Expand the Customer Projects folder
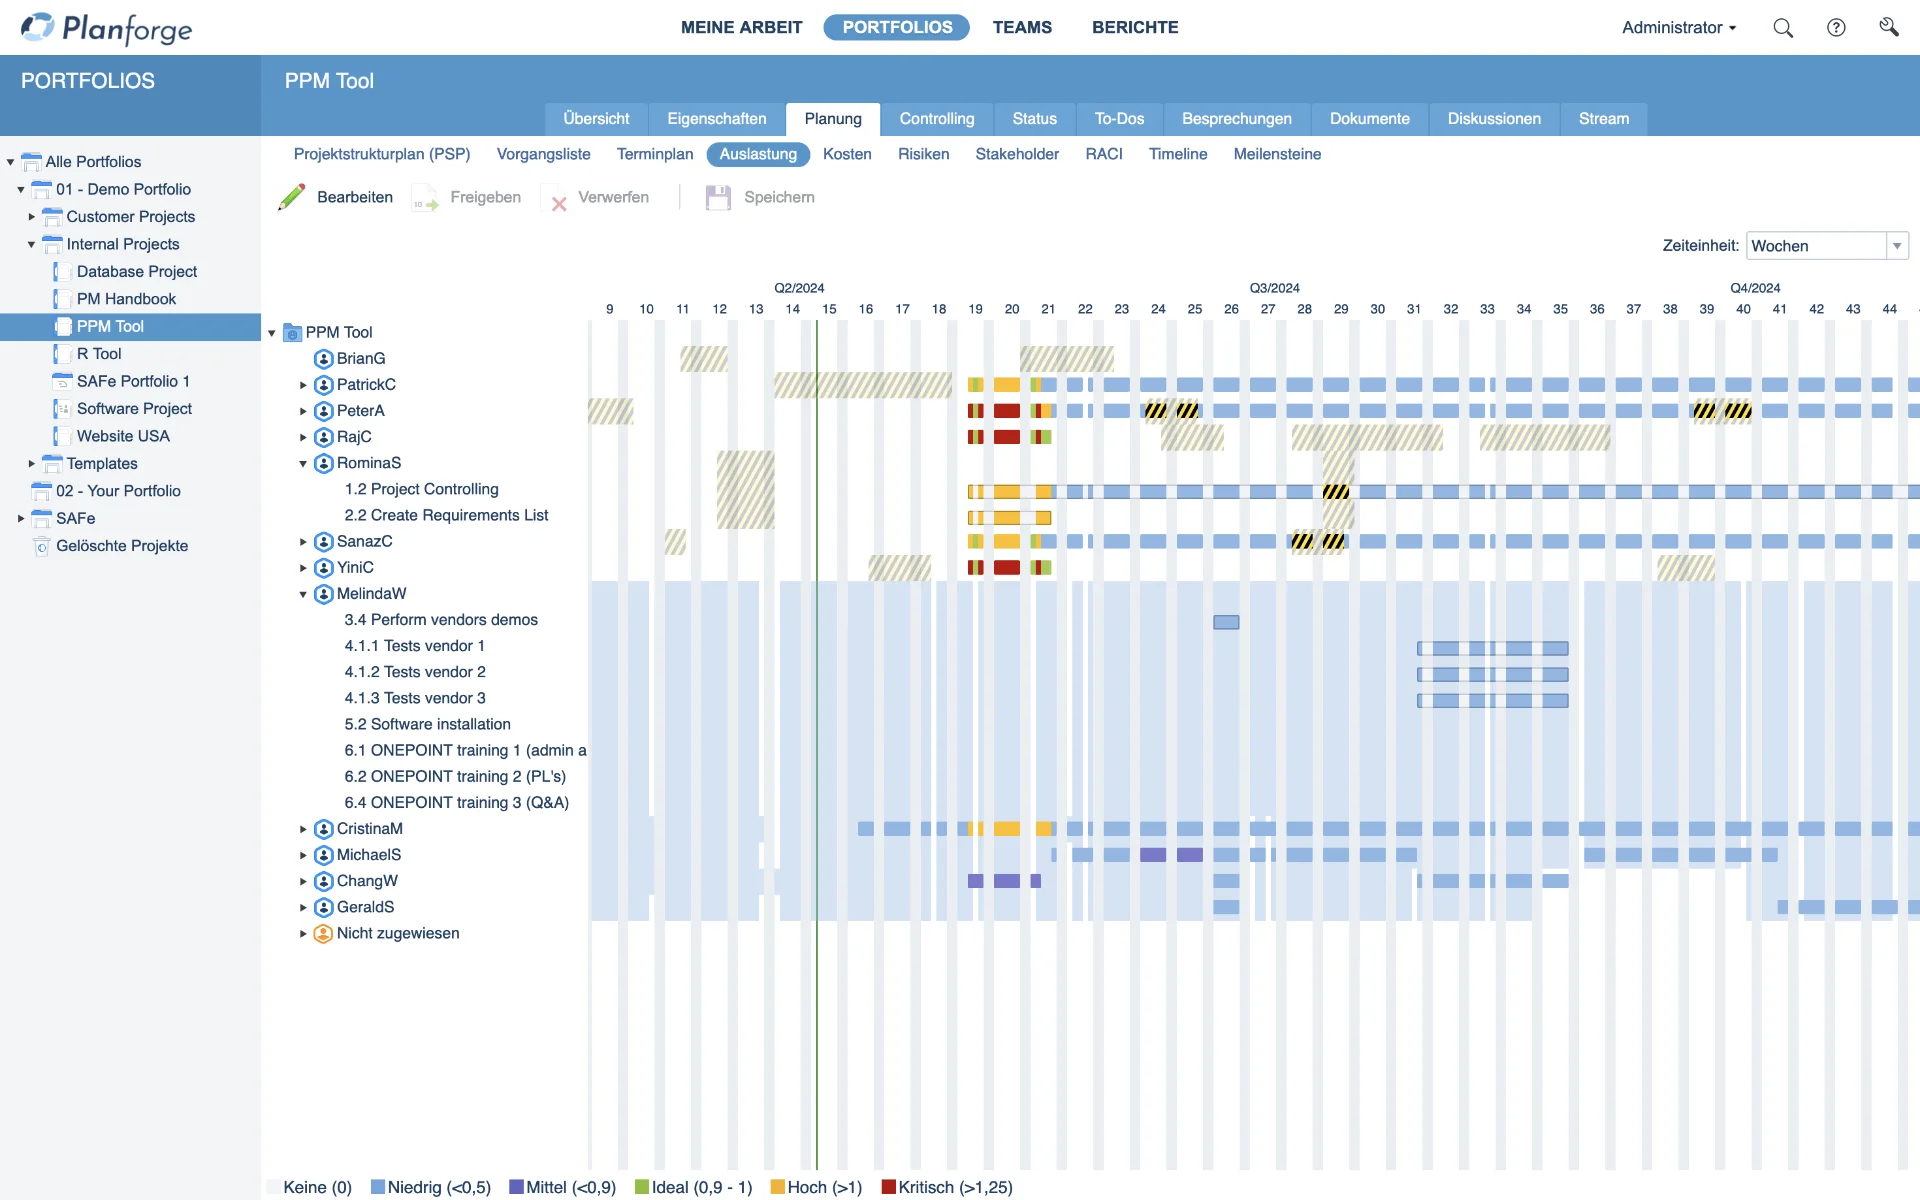This screenshot has width=1920, height=1200. point(30,217)
